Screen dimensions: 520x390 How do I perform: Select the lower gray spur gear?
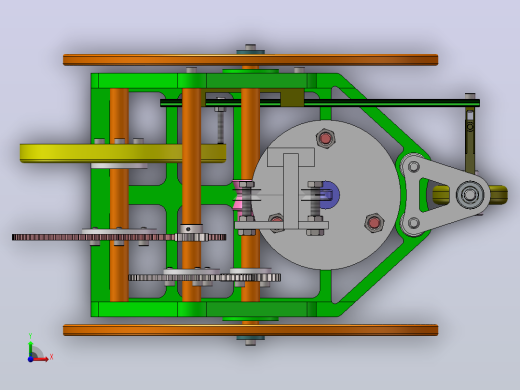pyautogui.click(x=204, y=277)
